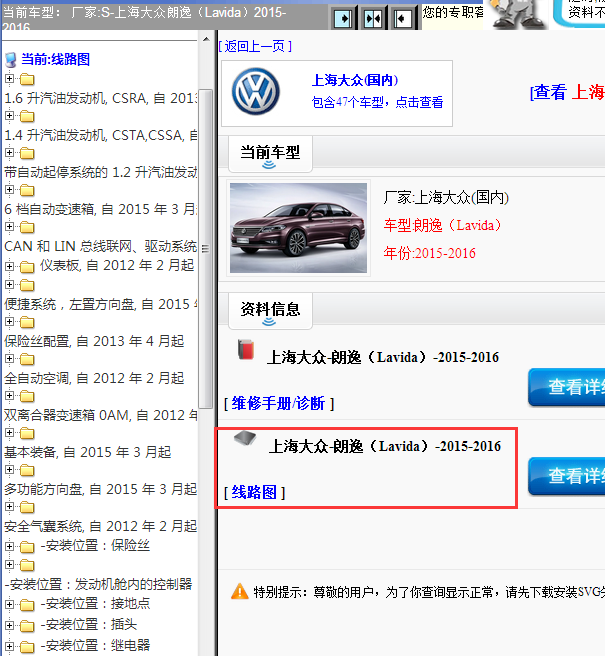Open folder icon above 1.6 升汽油发动机 row
Viewport: 605px width, 656px height.
click(x=27, y=79)
